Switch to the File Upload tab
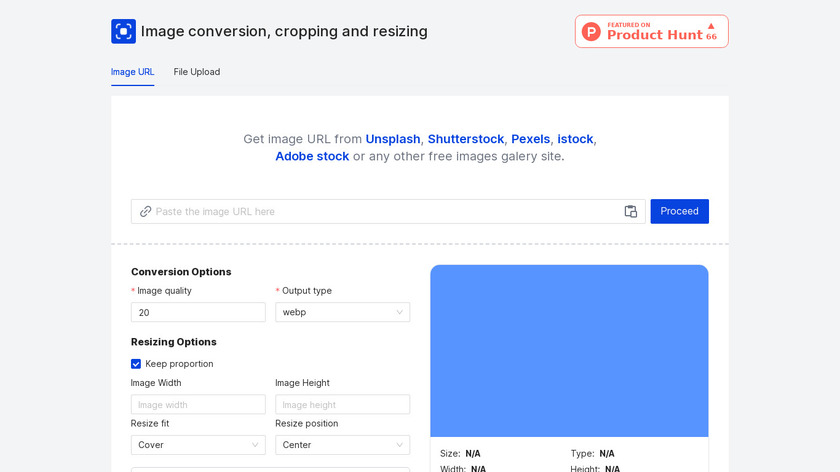The height and width of the screenshot is (472, 840). [x=197, y=72]
